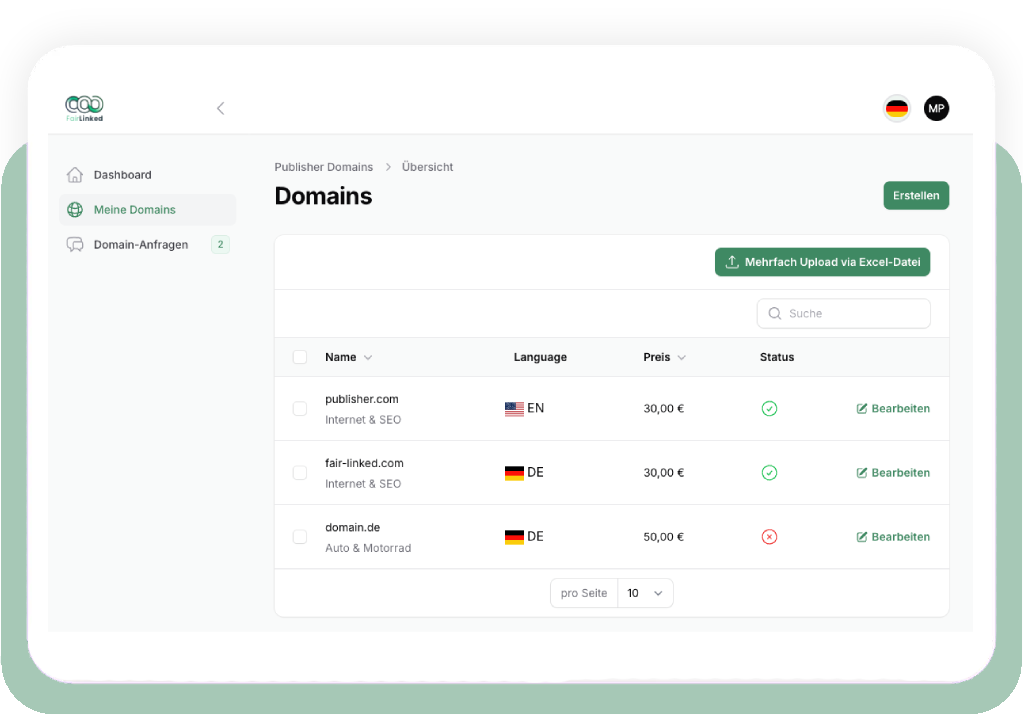Click the Erstellen button
This screenshot has height=715, width=1023.
click(x=915, y=196)
